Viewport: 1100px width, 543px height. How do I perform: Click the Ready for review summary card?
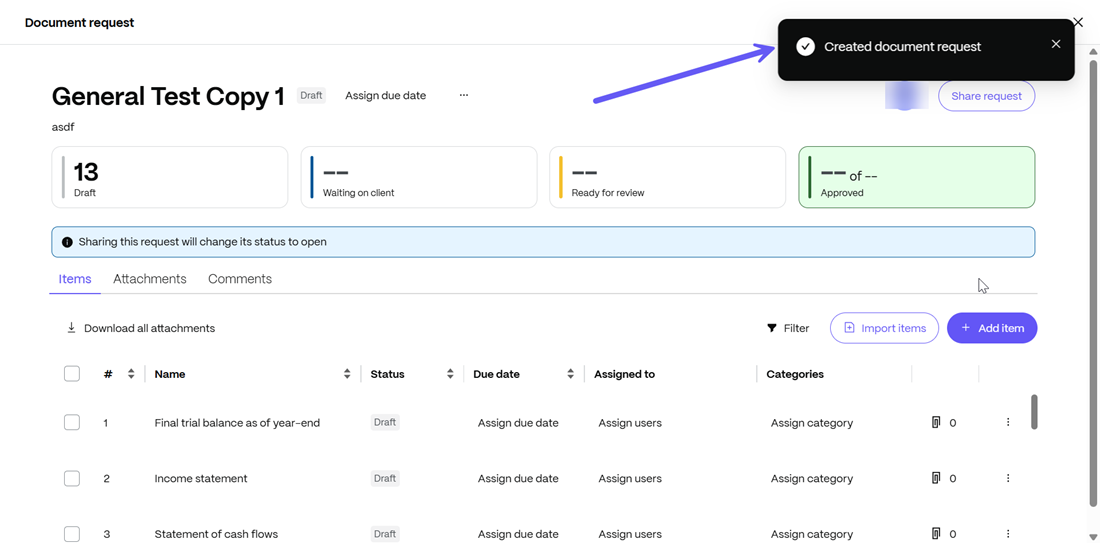tap(667, 177)
